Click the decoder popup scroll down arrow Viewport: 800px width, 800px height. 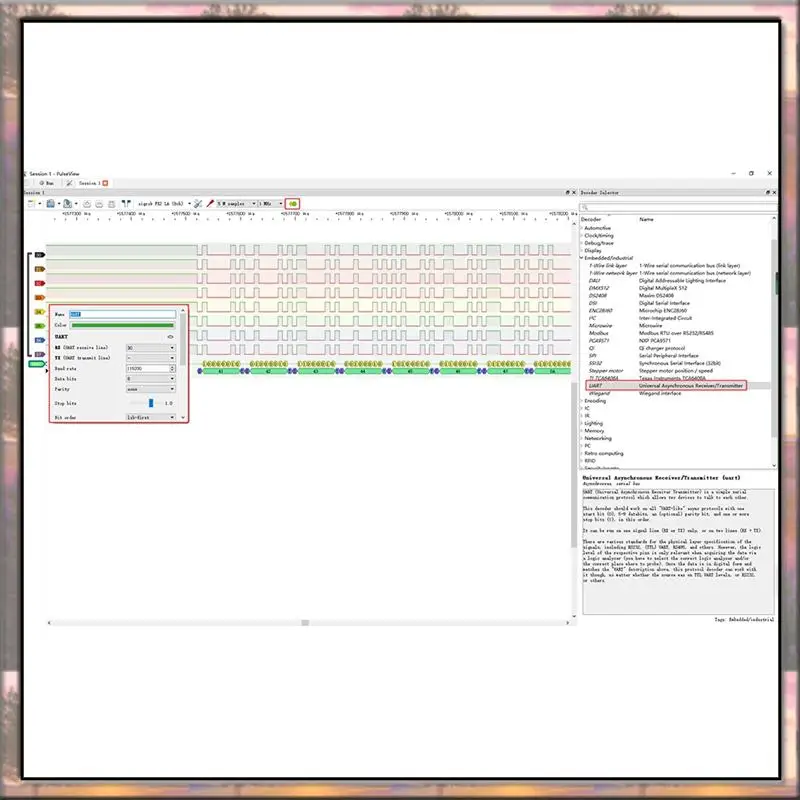(x=183, y=417)
